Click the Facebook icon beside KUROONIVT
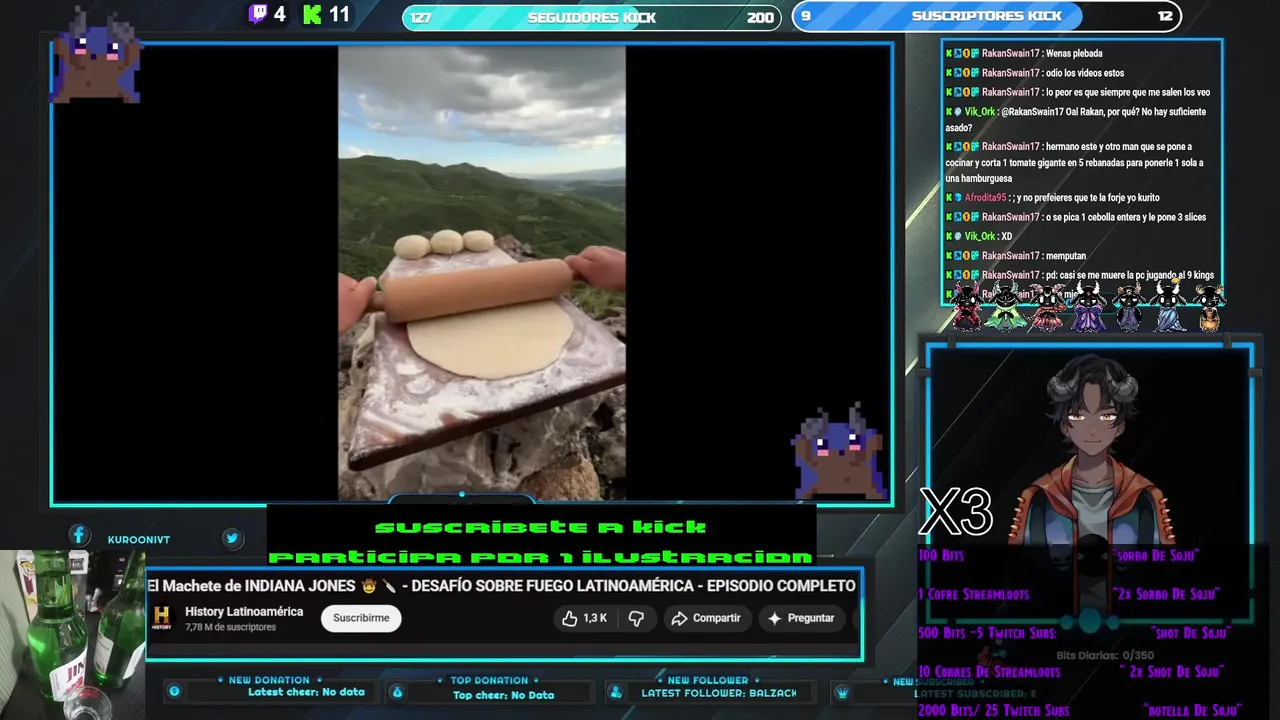 (79, 536)
